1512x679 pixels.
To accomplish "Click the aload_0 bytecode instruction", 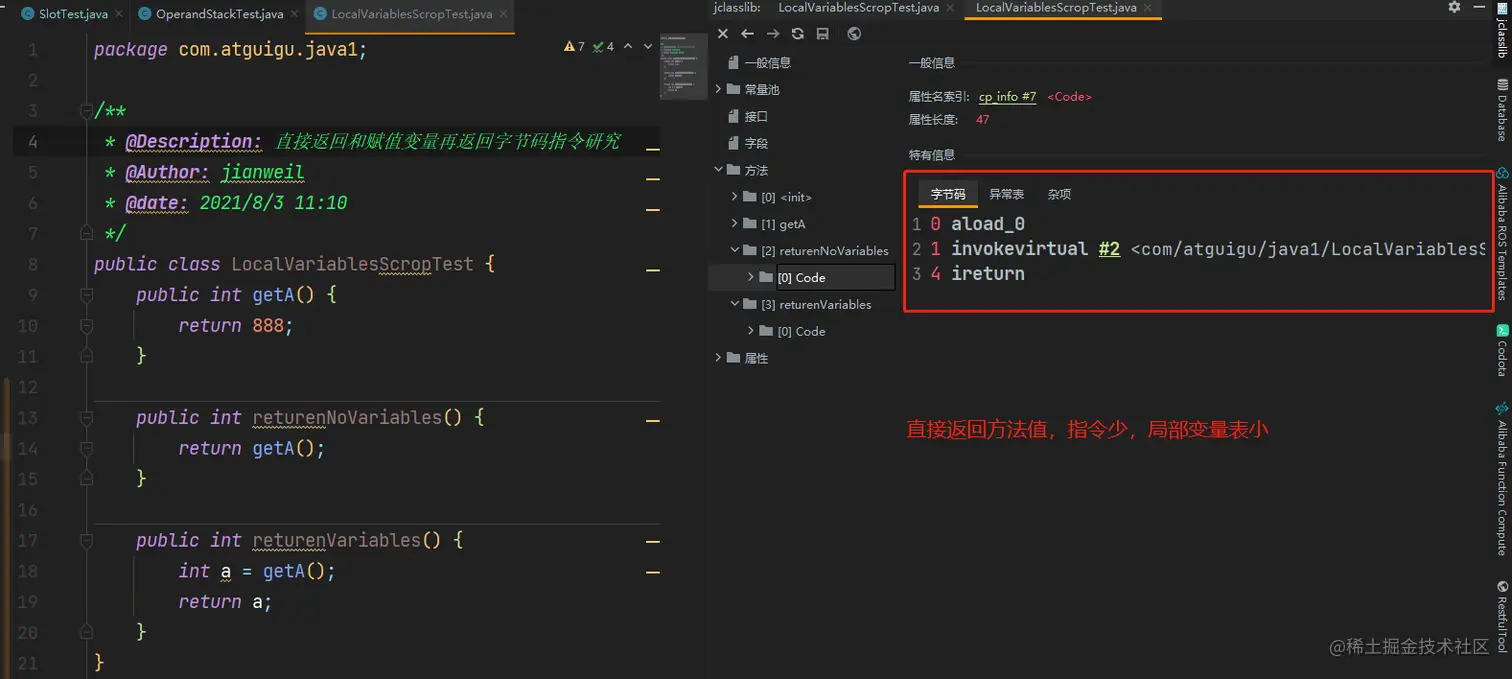I will point(988,224).
